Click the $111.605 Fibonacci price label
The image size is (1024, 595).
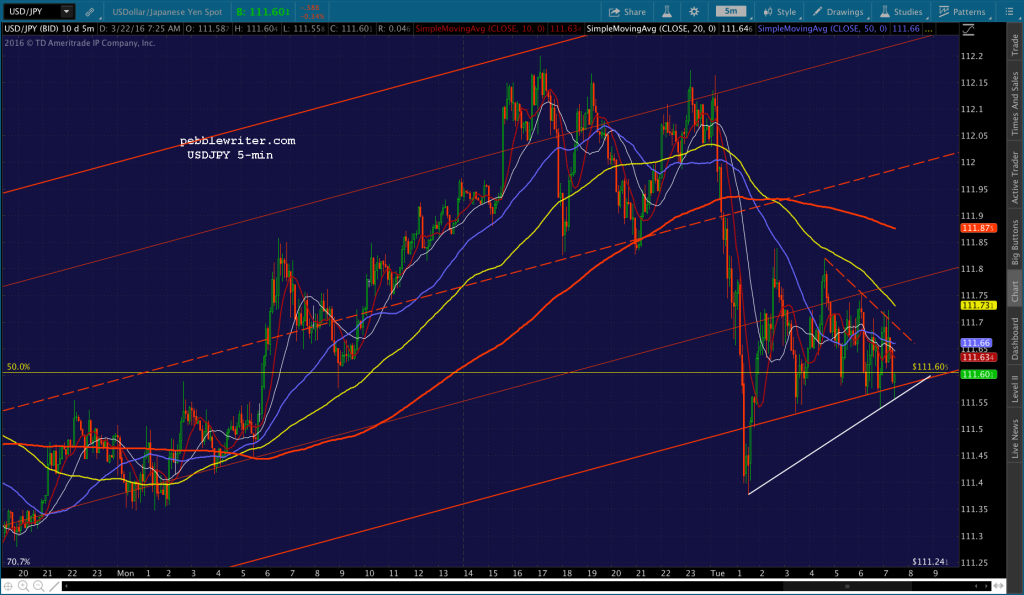930,367
